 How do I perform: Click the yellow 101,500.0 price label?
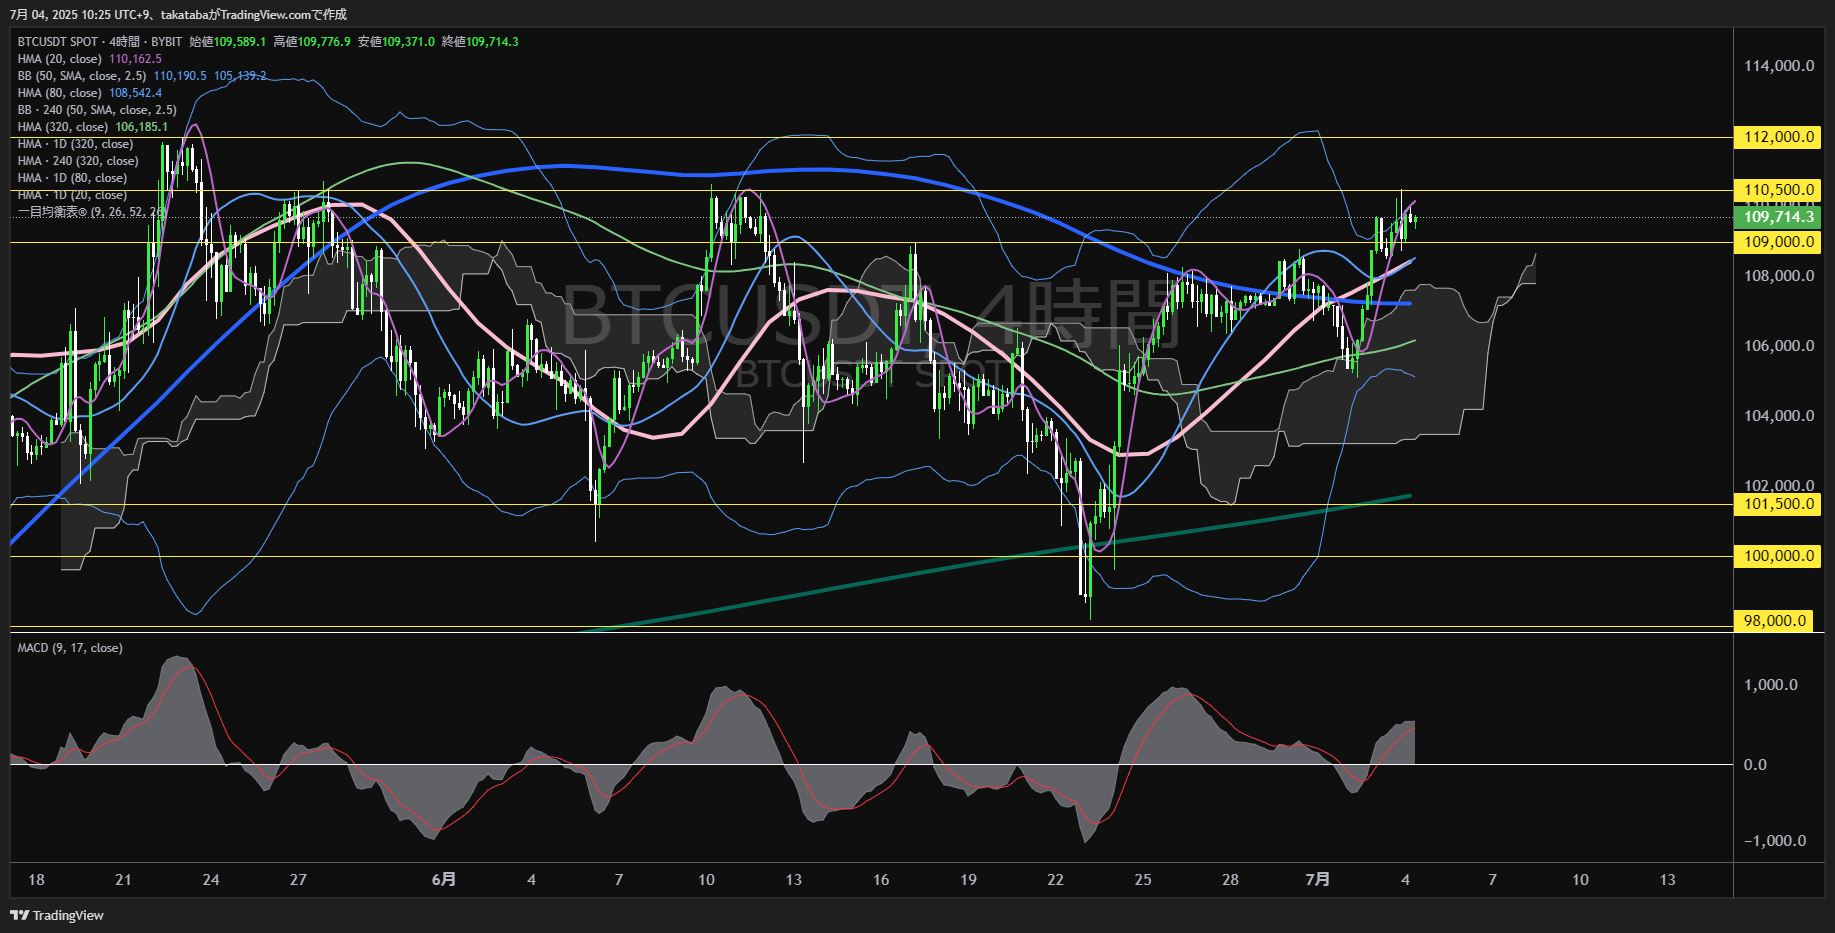[x=1779, y=504]
